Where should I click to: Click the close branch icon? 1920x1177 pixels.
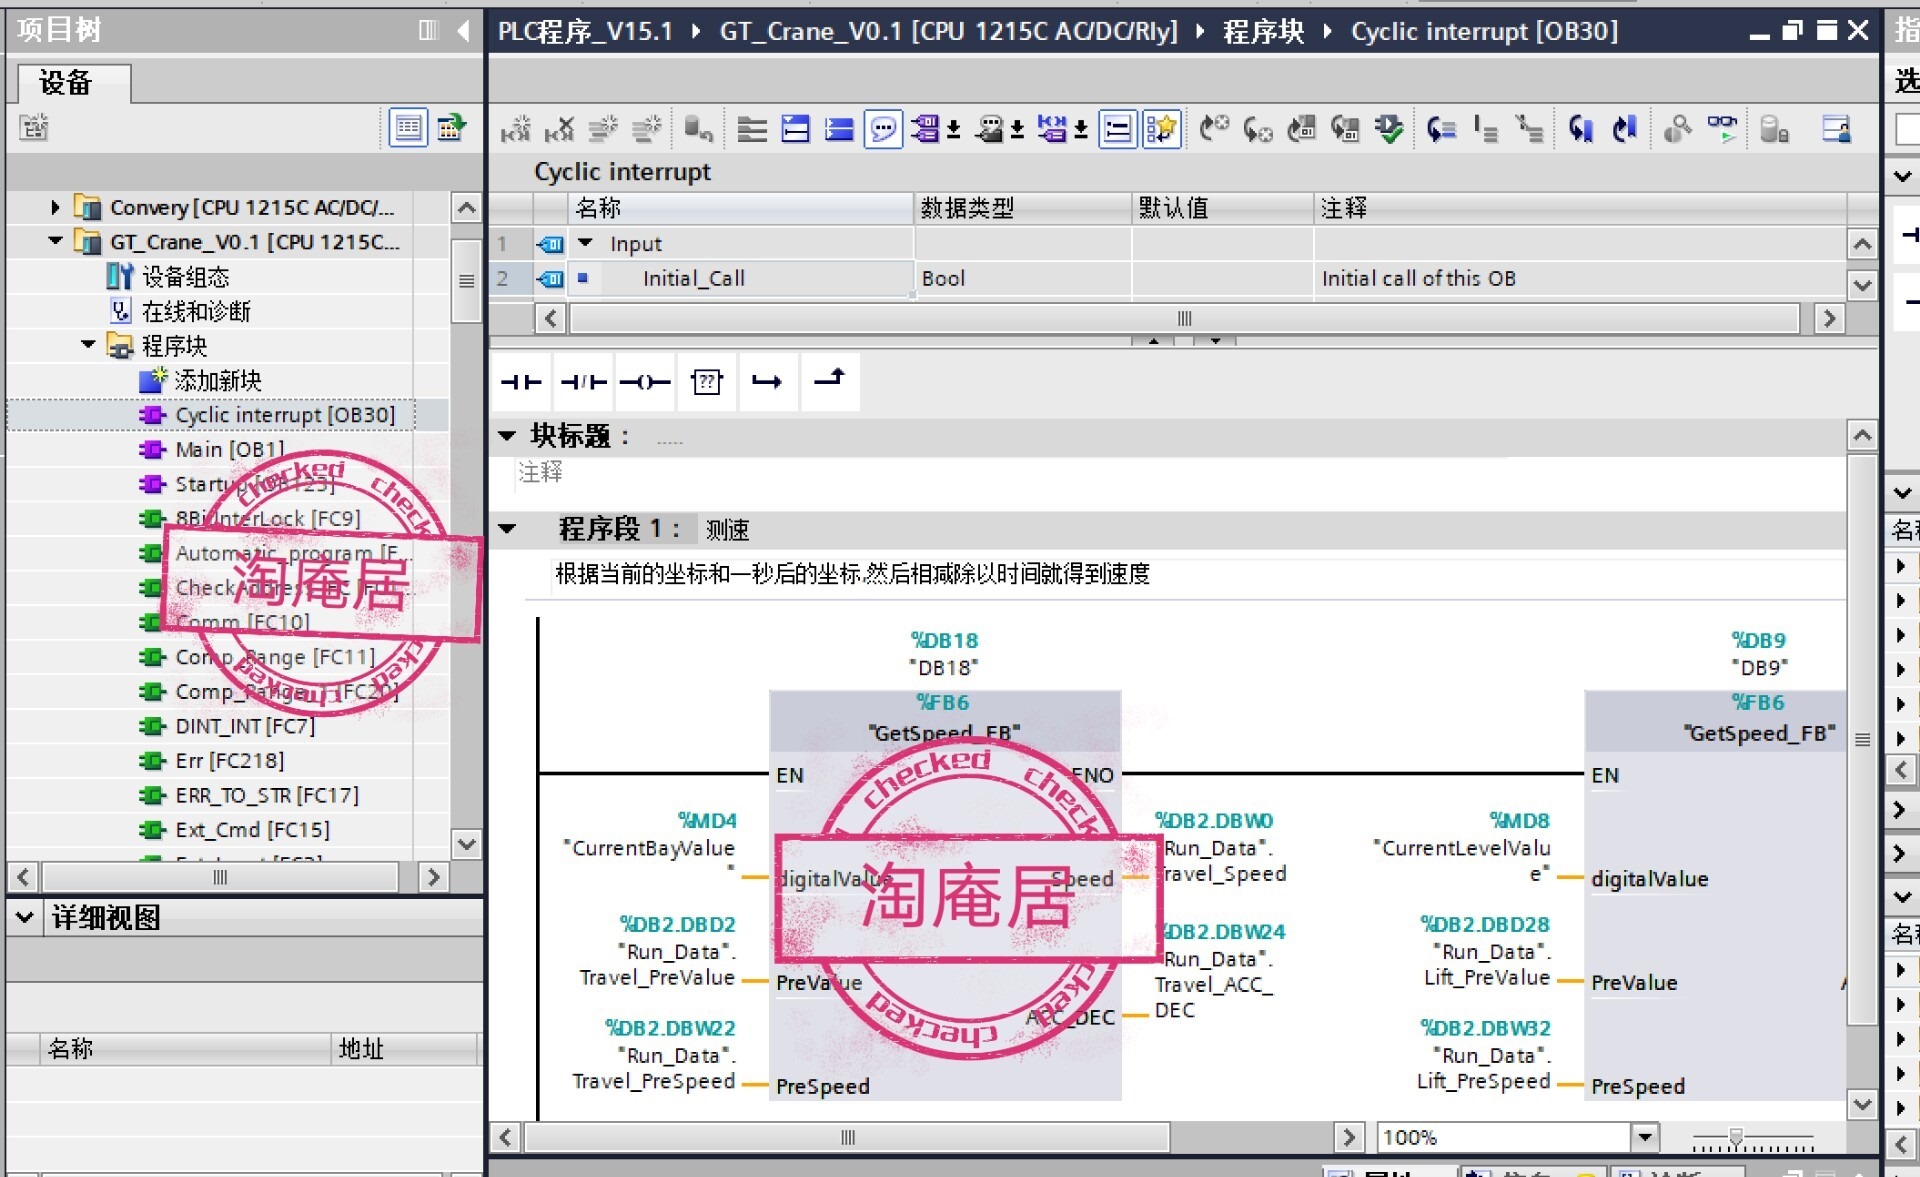pyautogui.click(x=829, y=380)
